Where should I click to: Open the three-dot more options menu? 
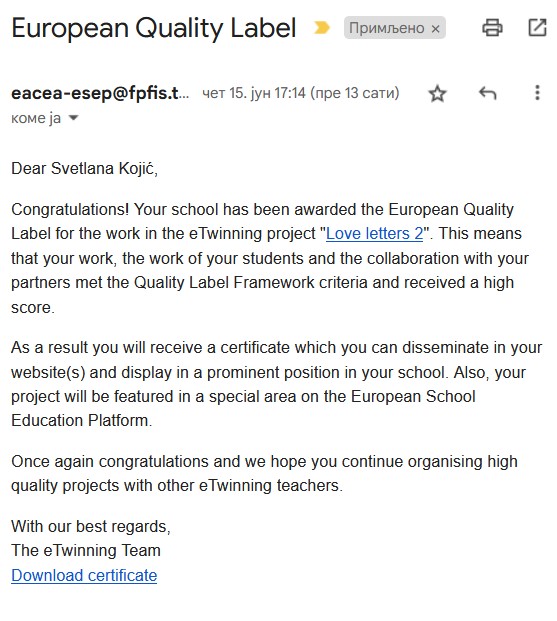tap(537, 93)
